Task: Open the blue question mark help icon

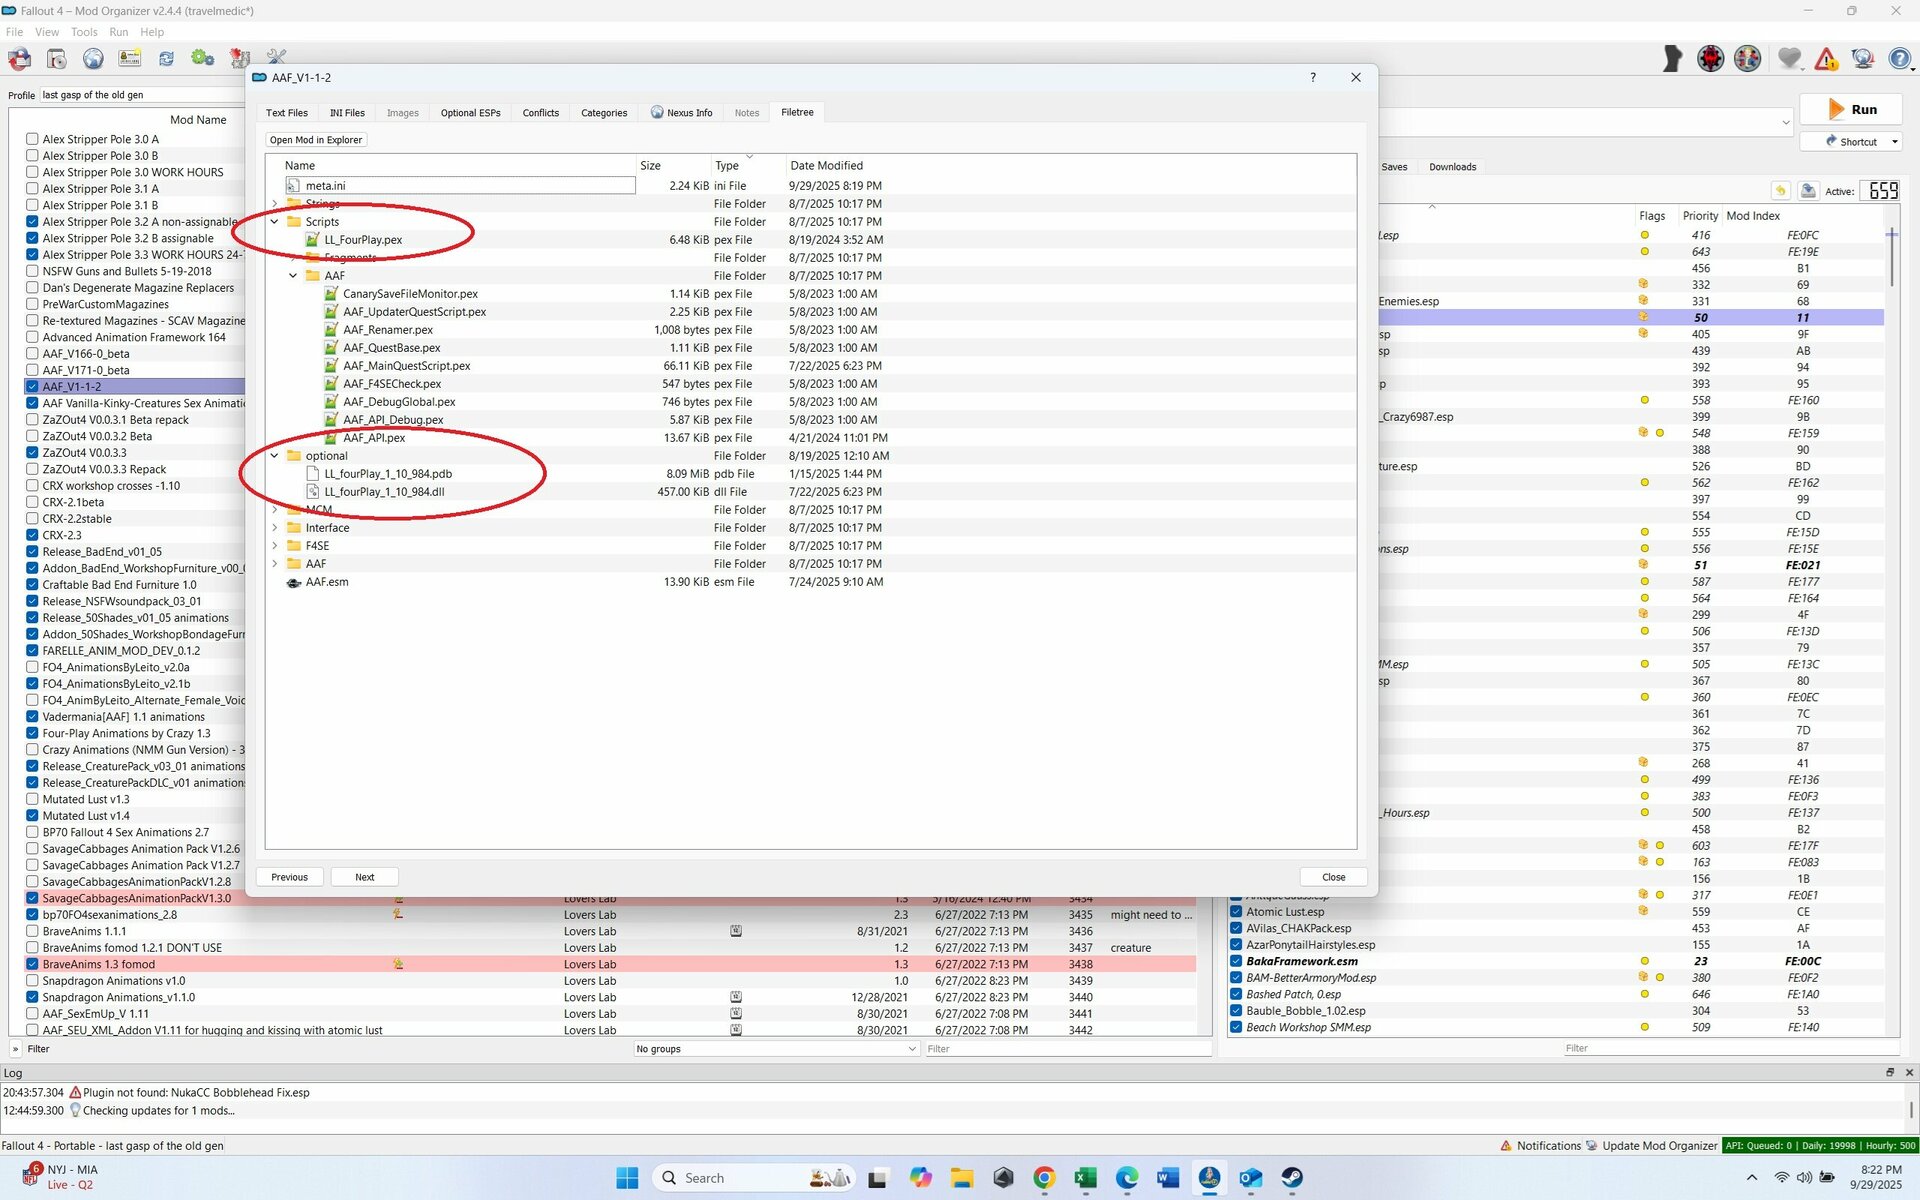Action: coord(1899,59)
